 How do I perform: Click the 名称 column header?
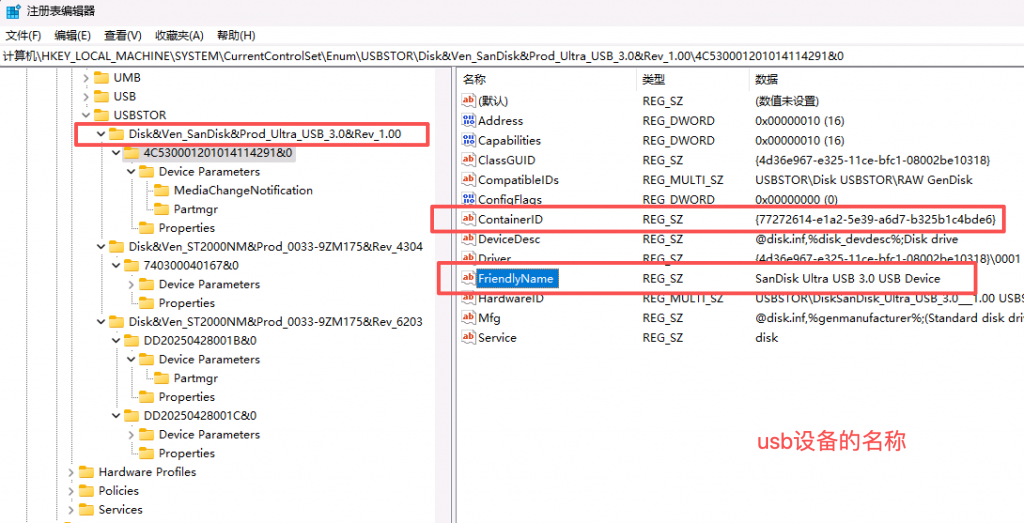(x=475, y=79)
